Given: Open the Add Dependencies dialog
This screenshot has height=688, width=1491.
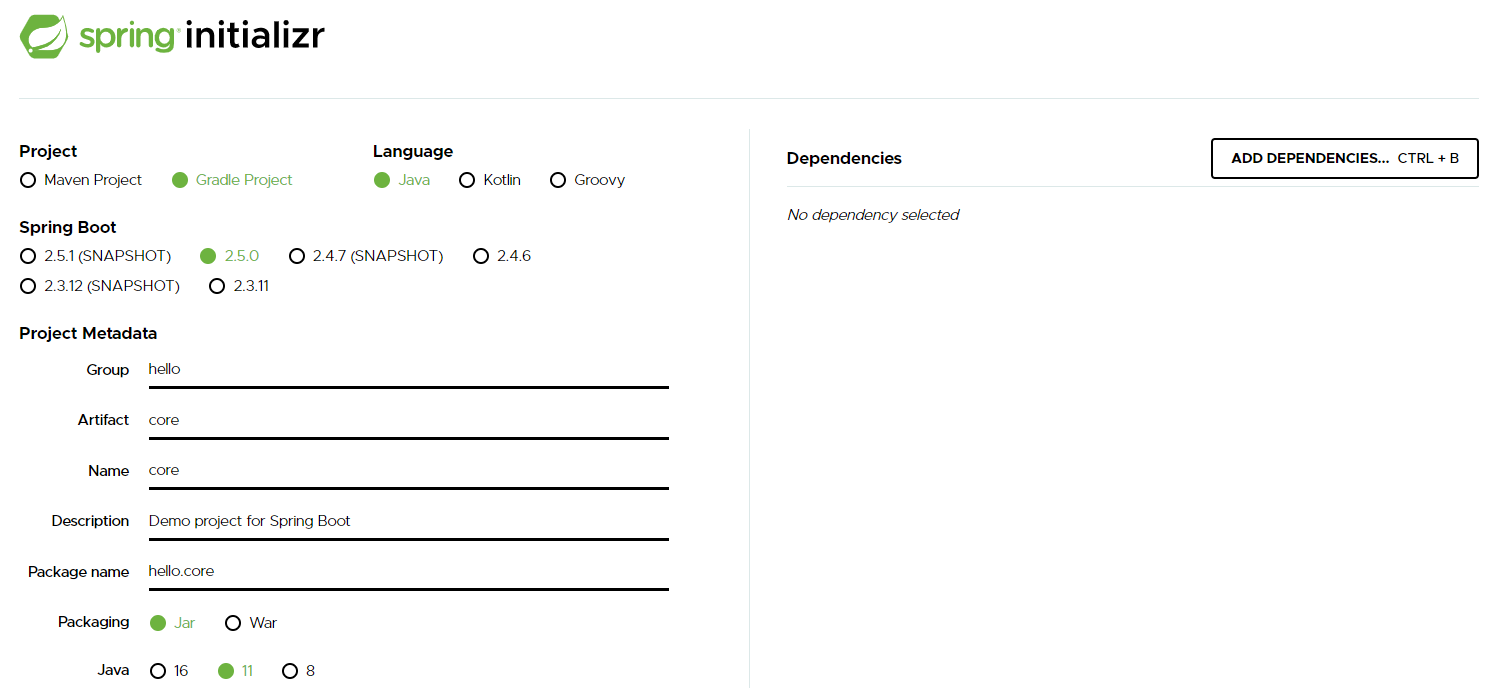Looking at the screenshot, I should [1345, 159].
